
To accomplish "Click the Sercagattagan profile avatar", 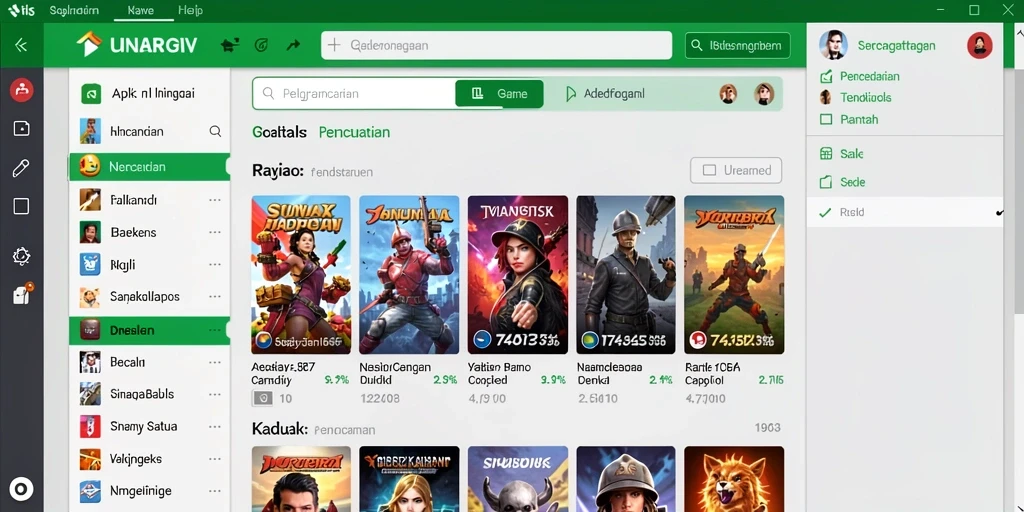I will [x=833, y=45].
